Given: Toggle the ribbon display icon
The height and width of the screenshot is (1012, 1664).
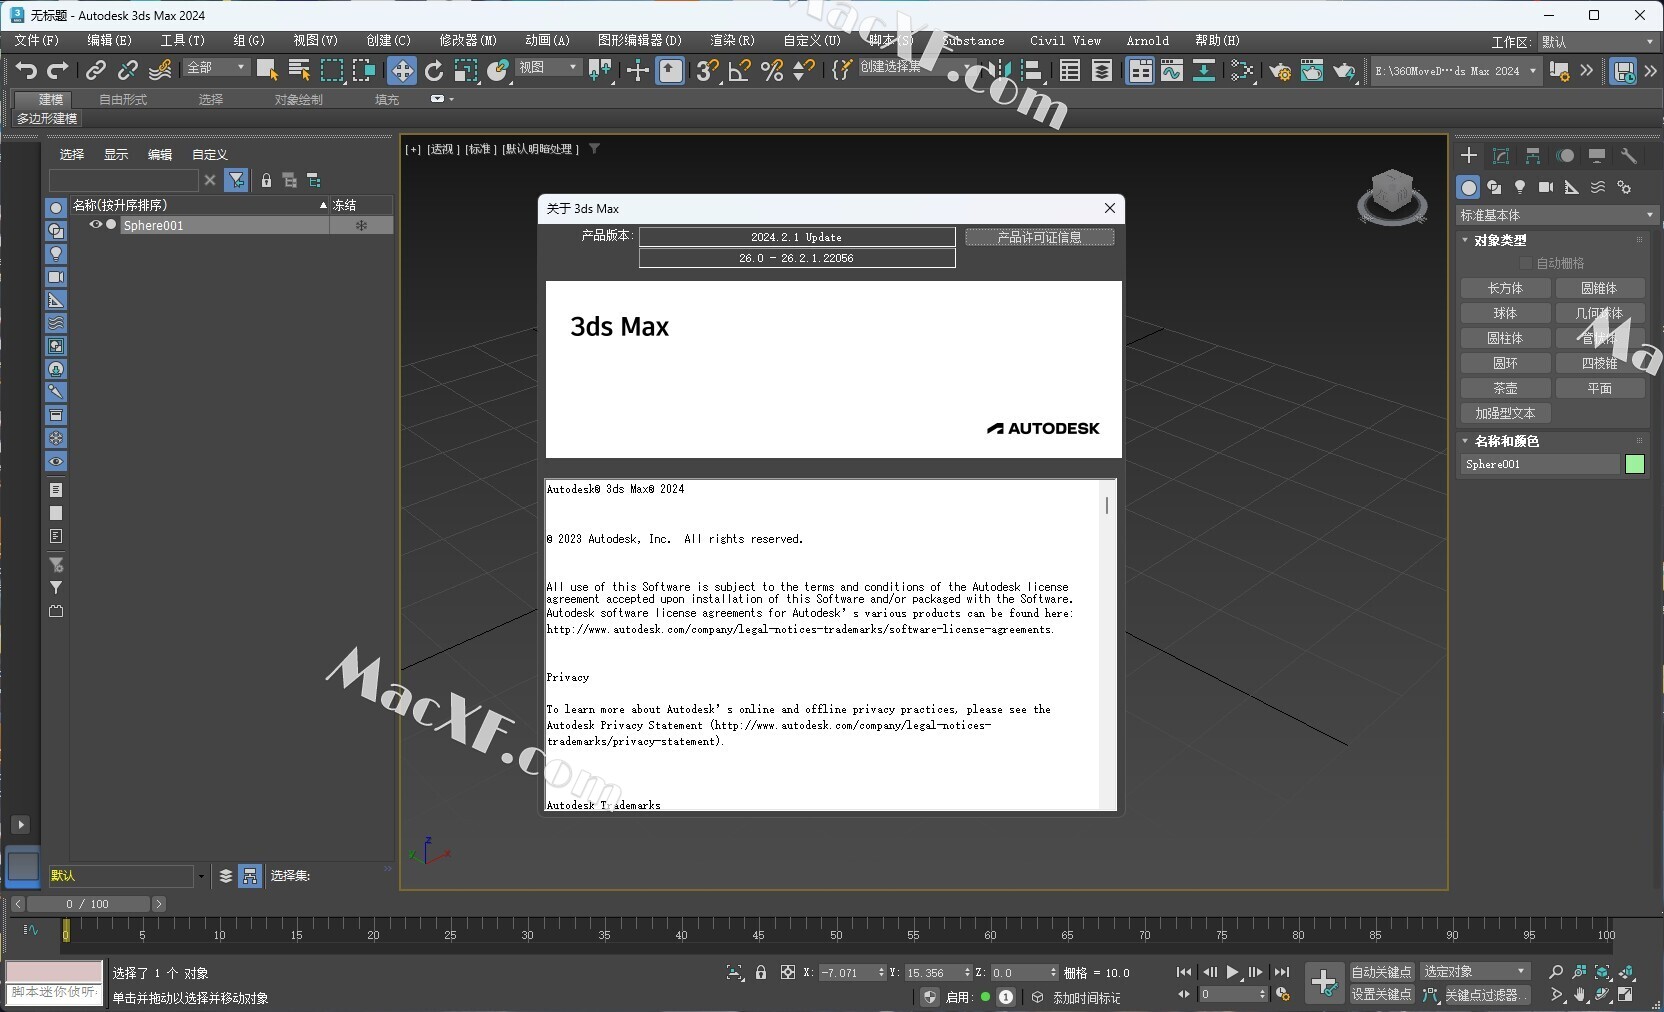Looking at the screenshot, I should 1140,70.
